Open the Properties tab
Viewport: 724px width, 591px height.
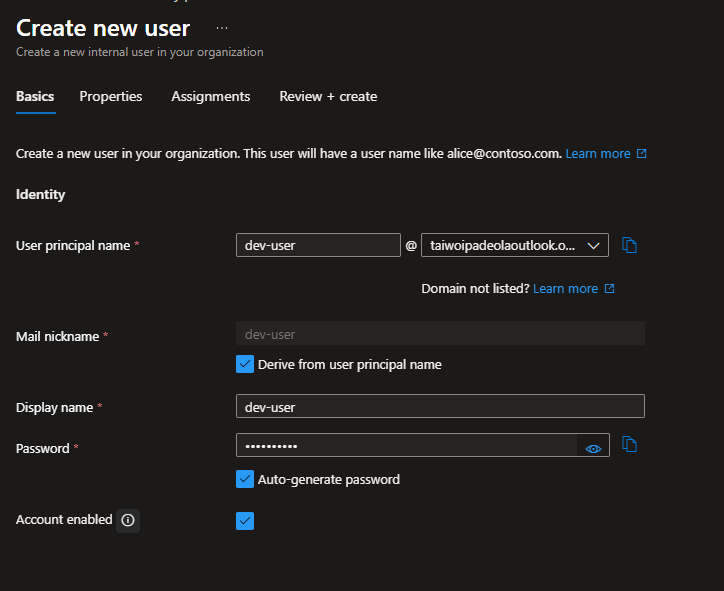tap(111, 96)
